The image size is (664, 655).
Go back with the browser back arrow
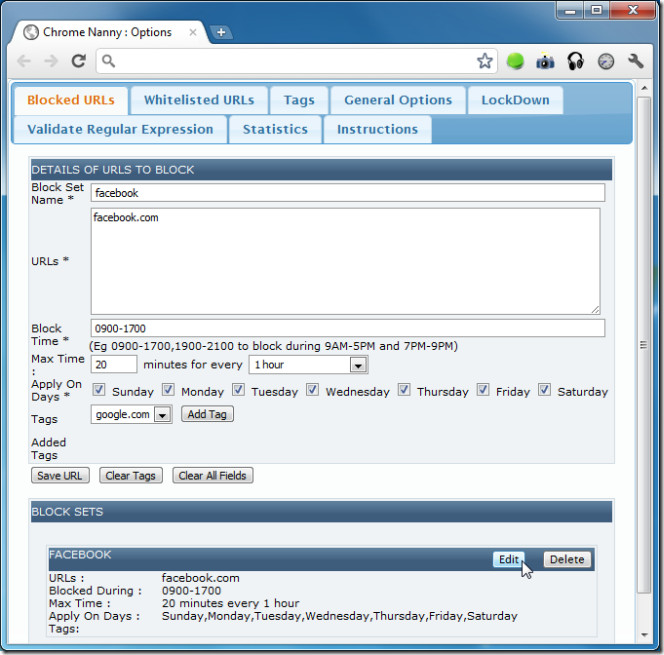tap(24, 61)
